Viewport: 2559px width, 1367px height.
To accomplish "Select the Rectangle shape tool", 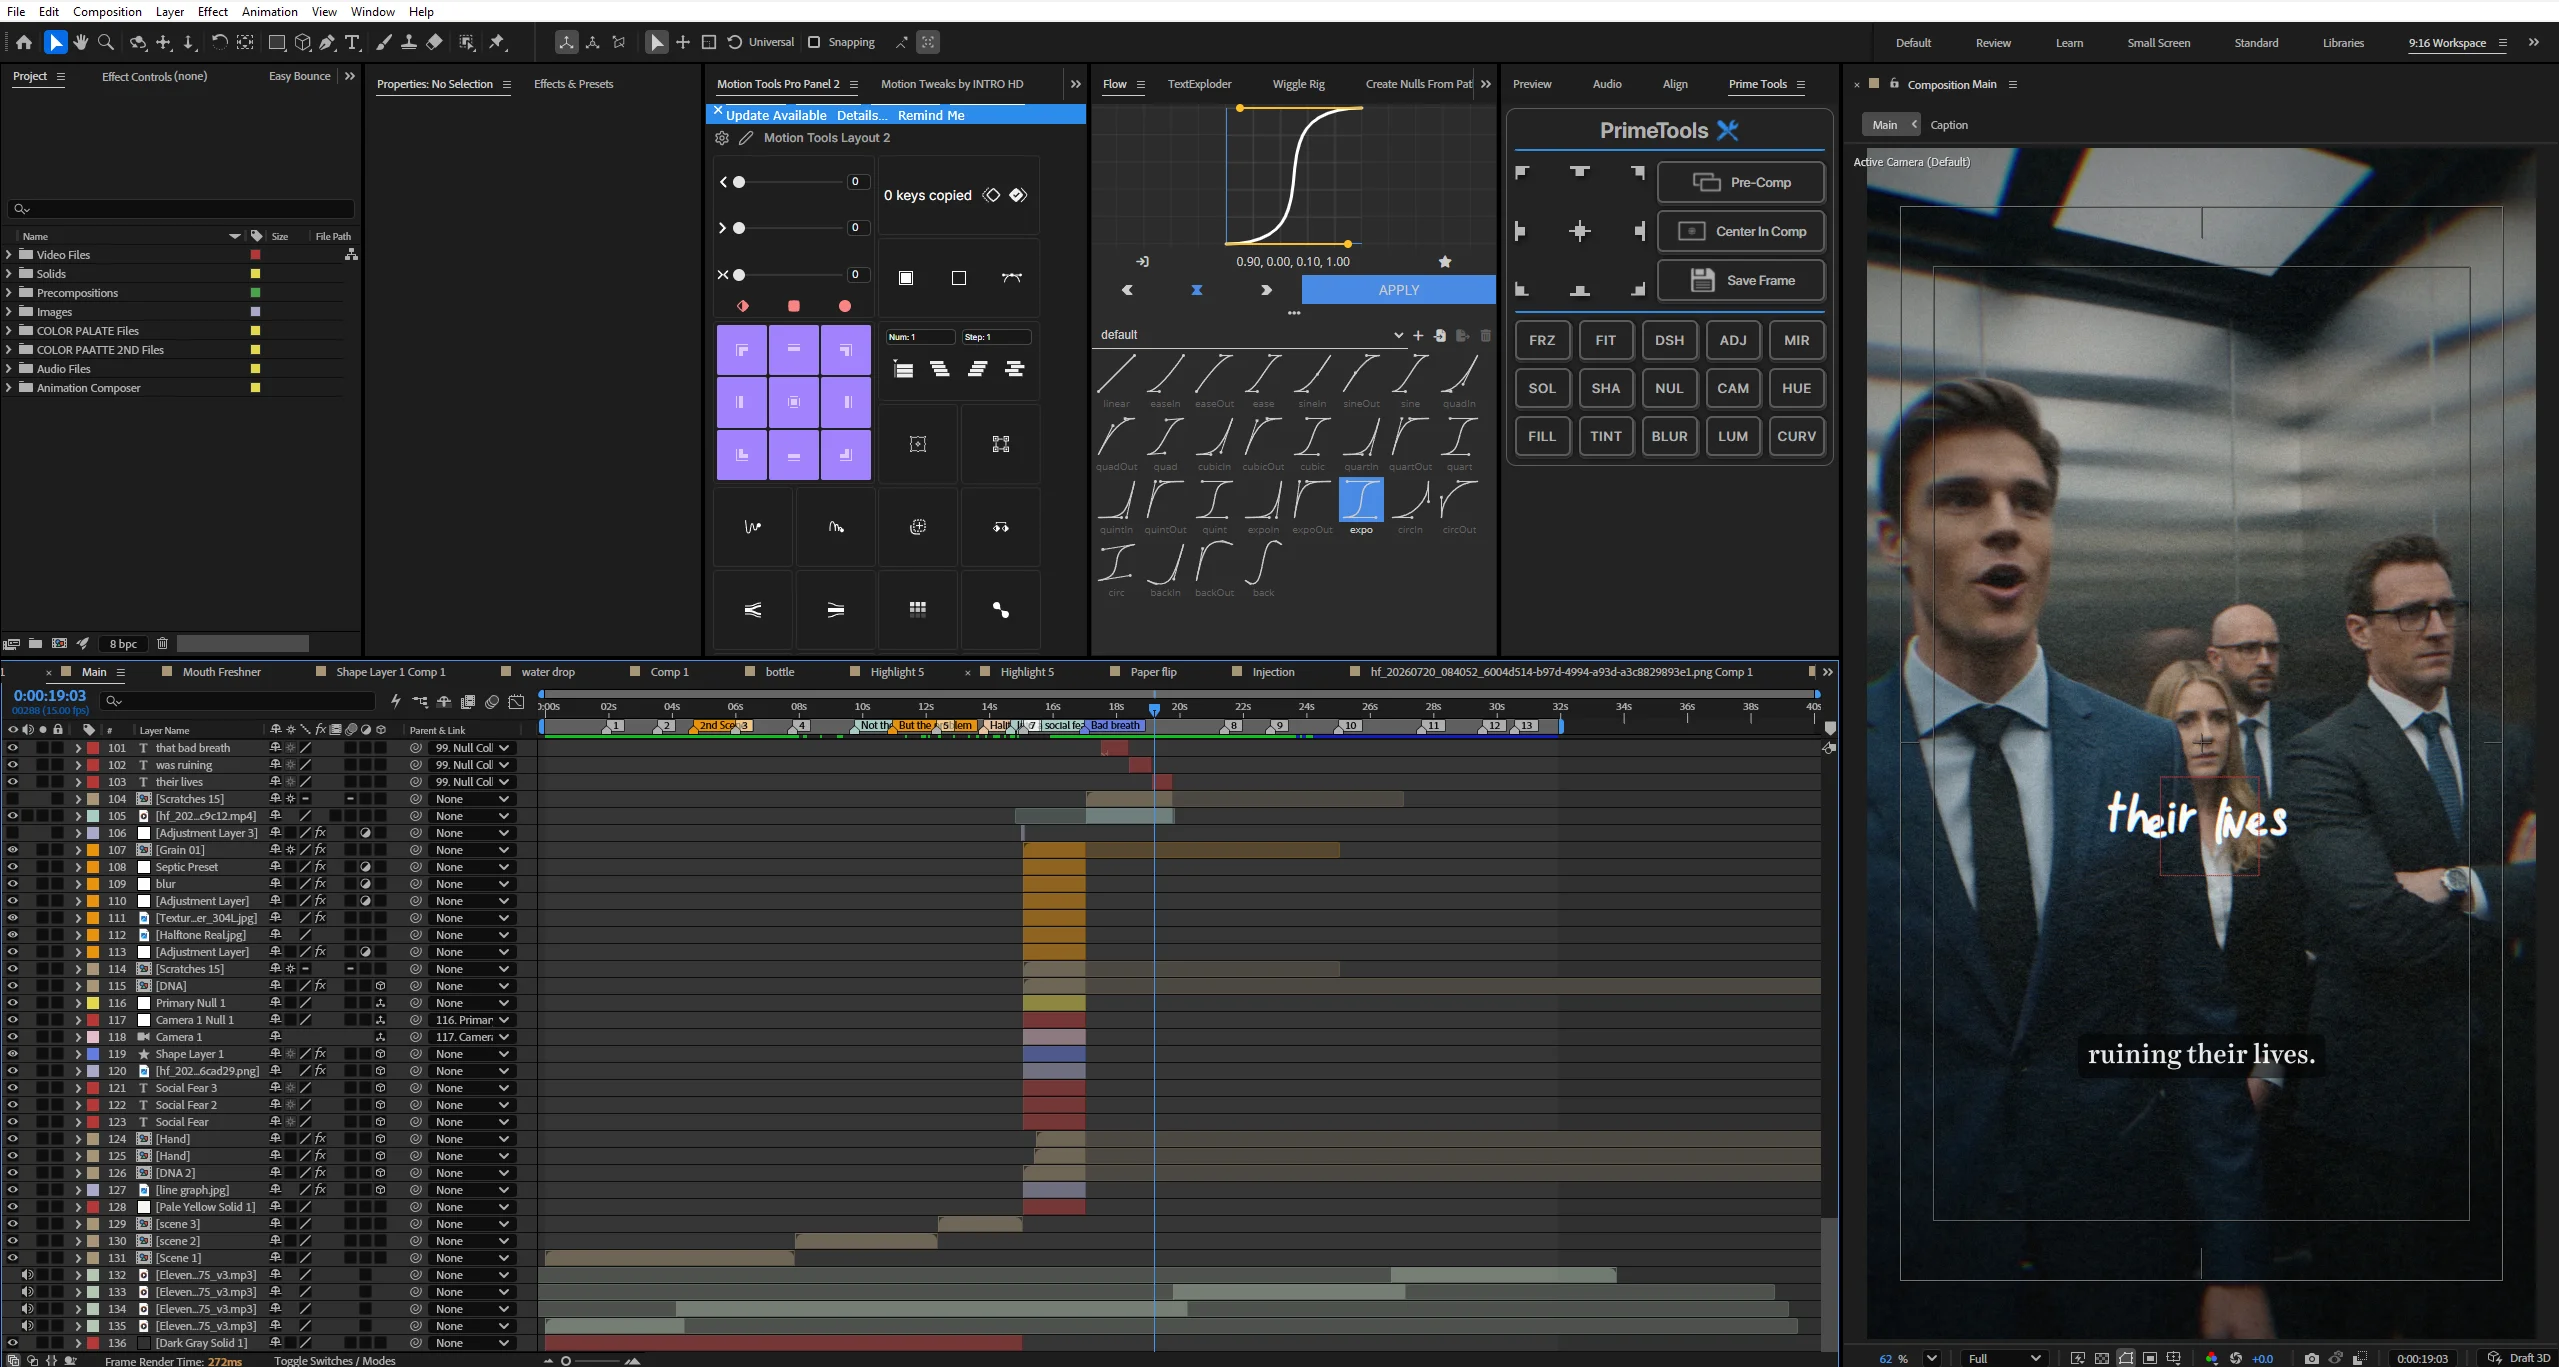I will [x=277, y=42].
